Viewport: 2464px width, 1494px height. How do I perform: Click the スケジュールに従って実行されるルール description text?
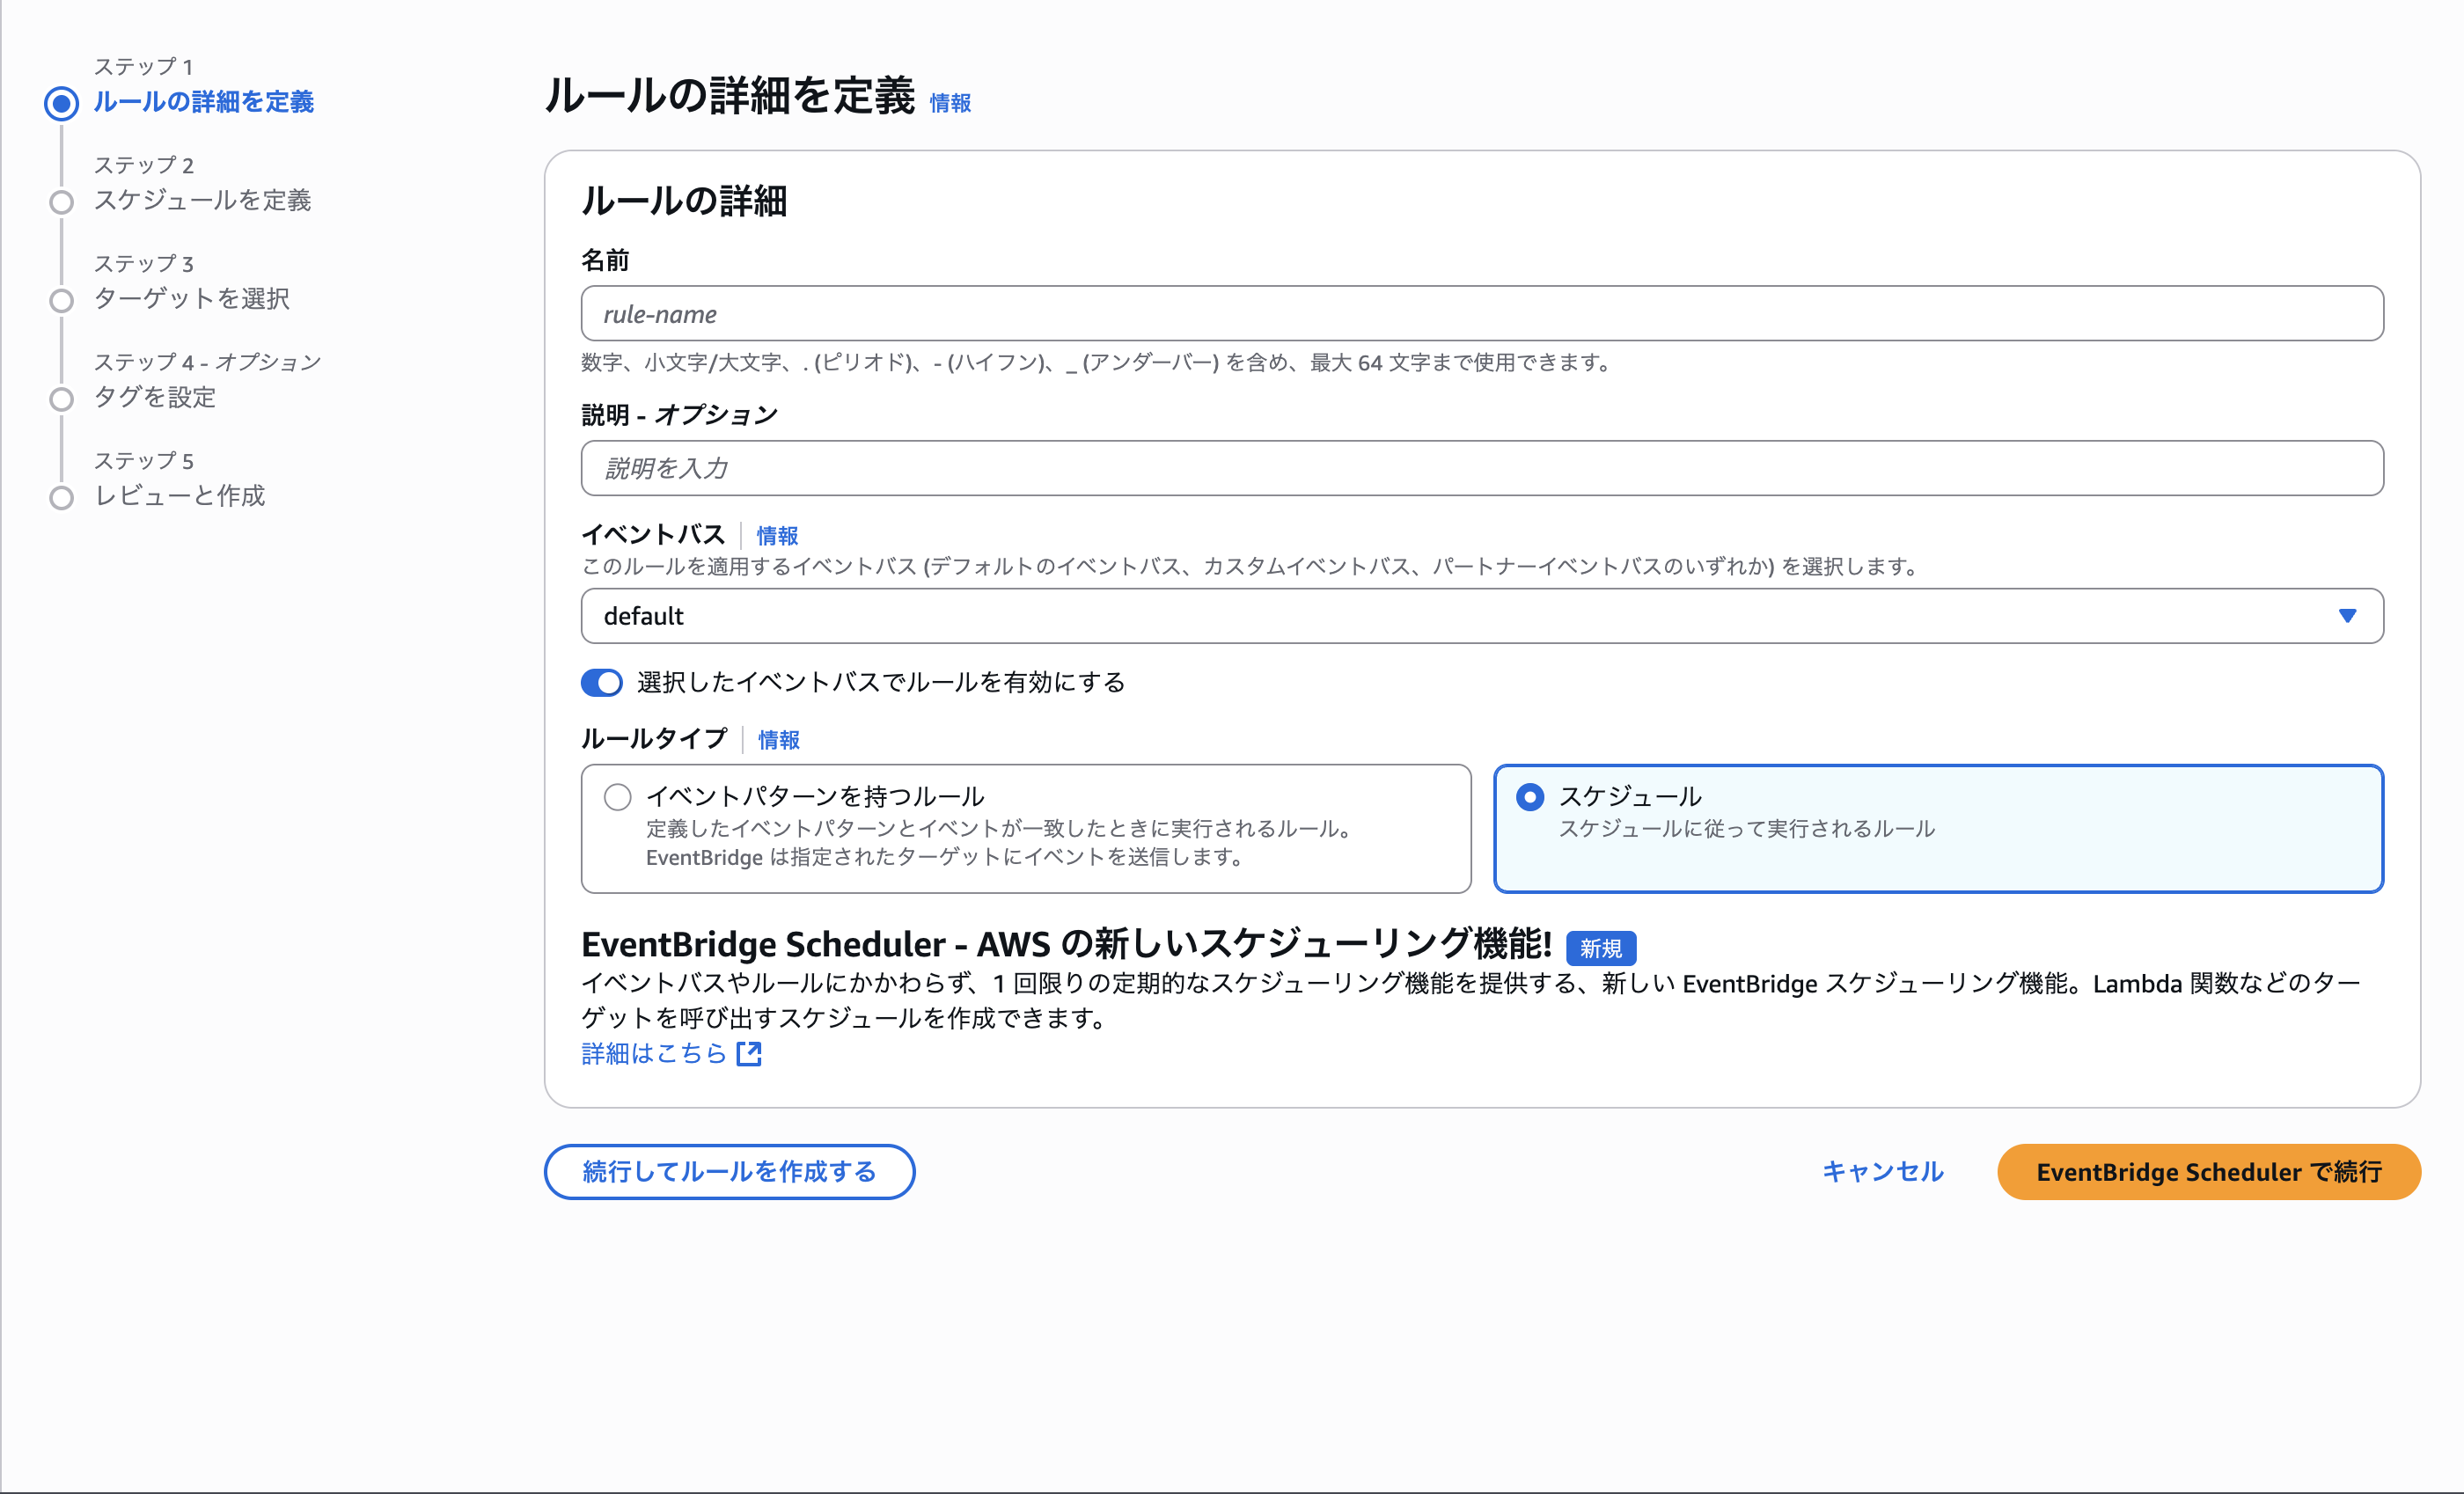(x=1747, y=828)
